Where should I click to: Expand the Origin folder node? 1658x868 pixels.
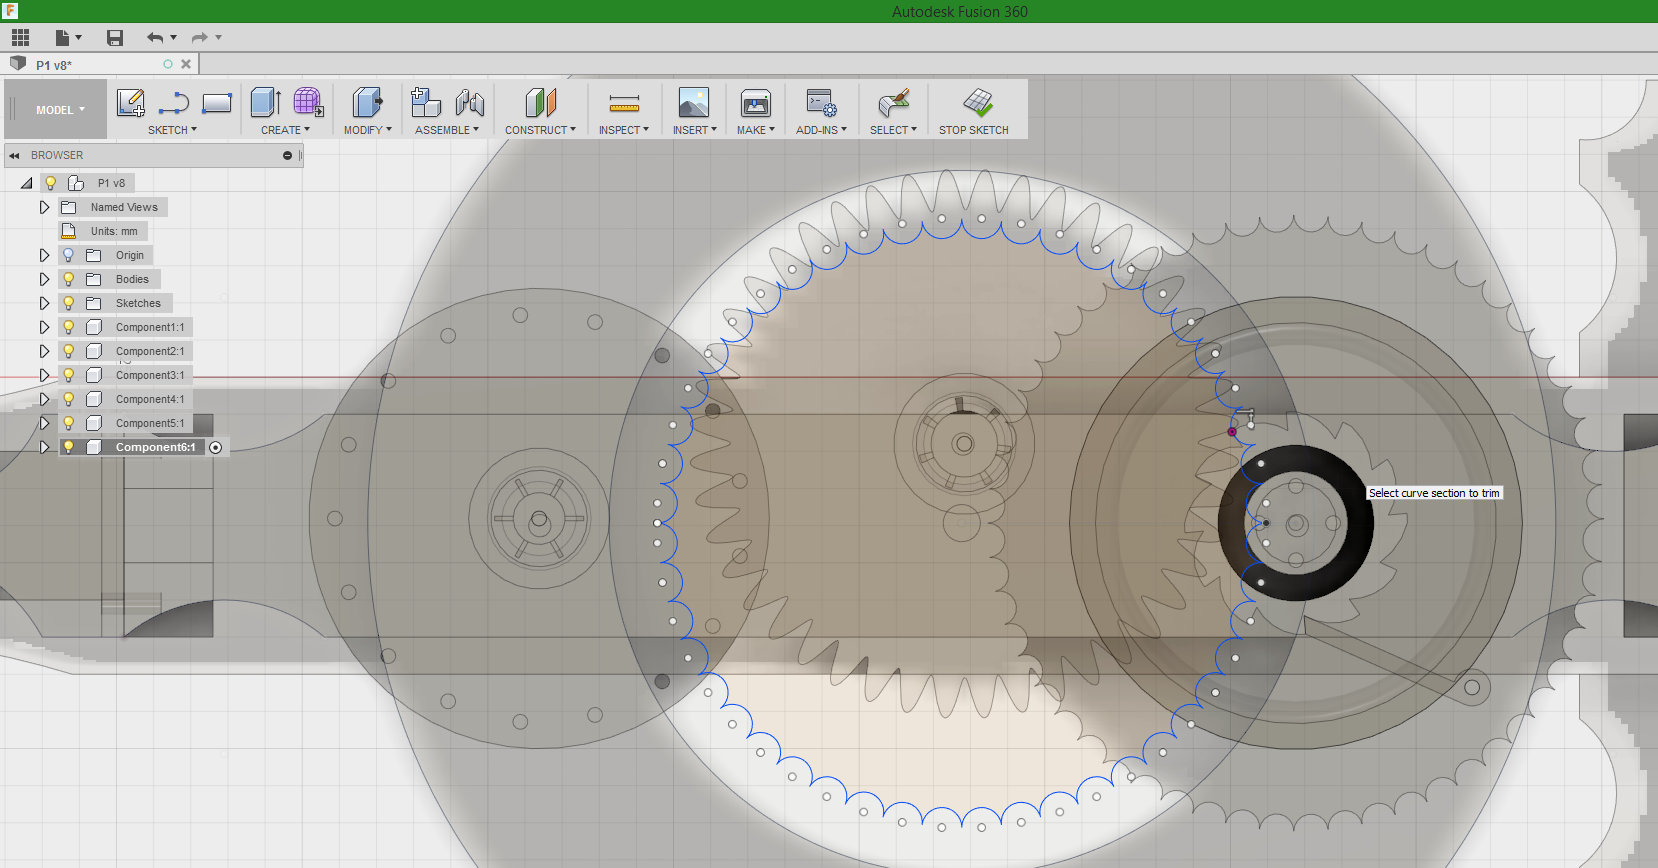coord(44,255)
